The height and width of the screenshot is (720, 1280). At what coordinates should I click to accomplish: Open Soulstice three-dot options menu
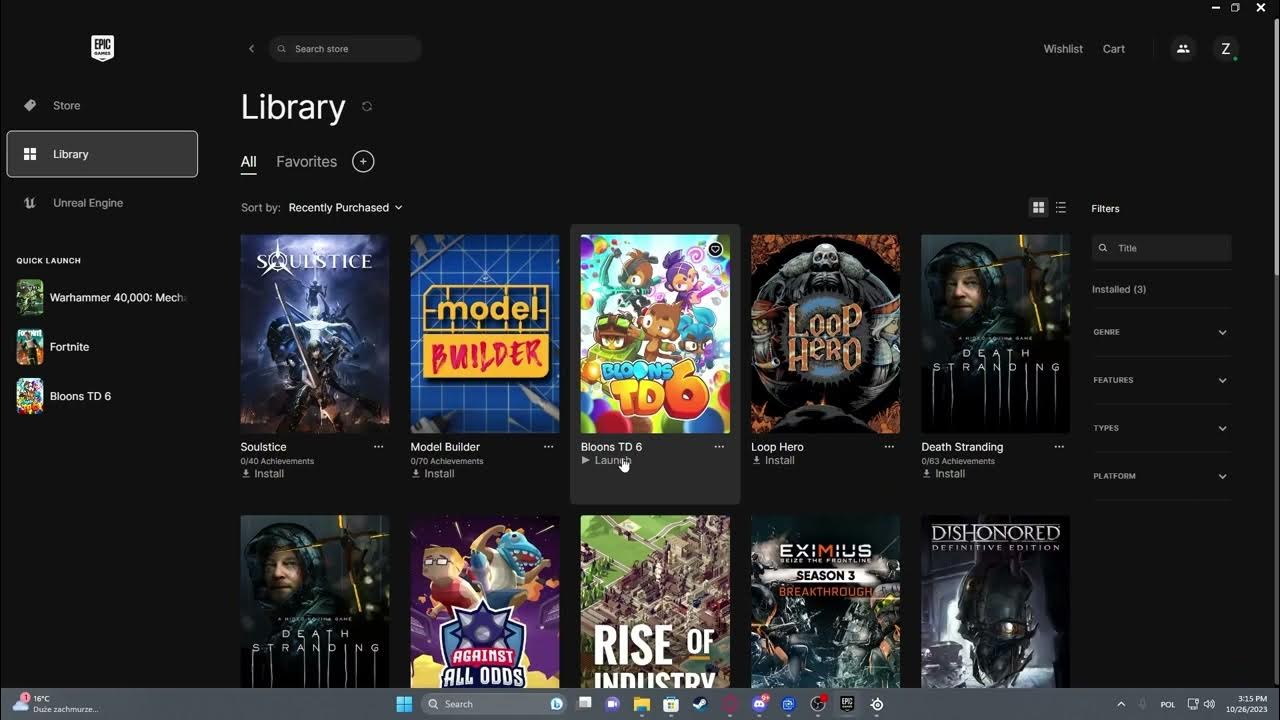coord(378,447)
